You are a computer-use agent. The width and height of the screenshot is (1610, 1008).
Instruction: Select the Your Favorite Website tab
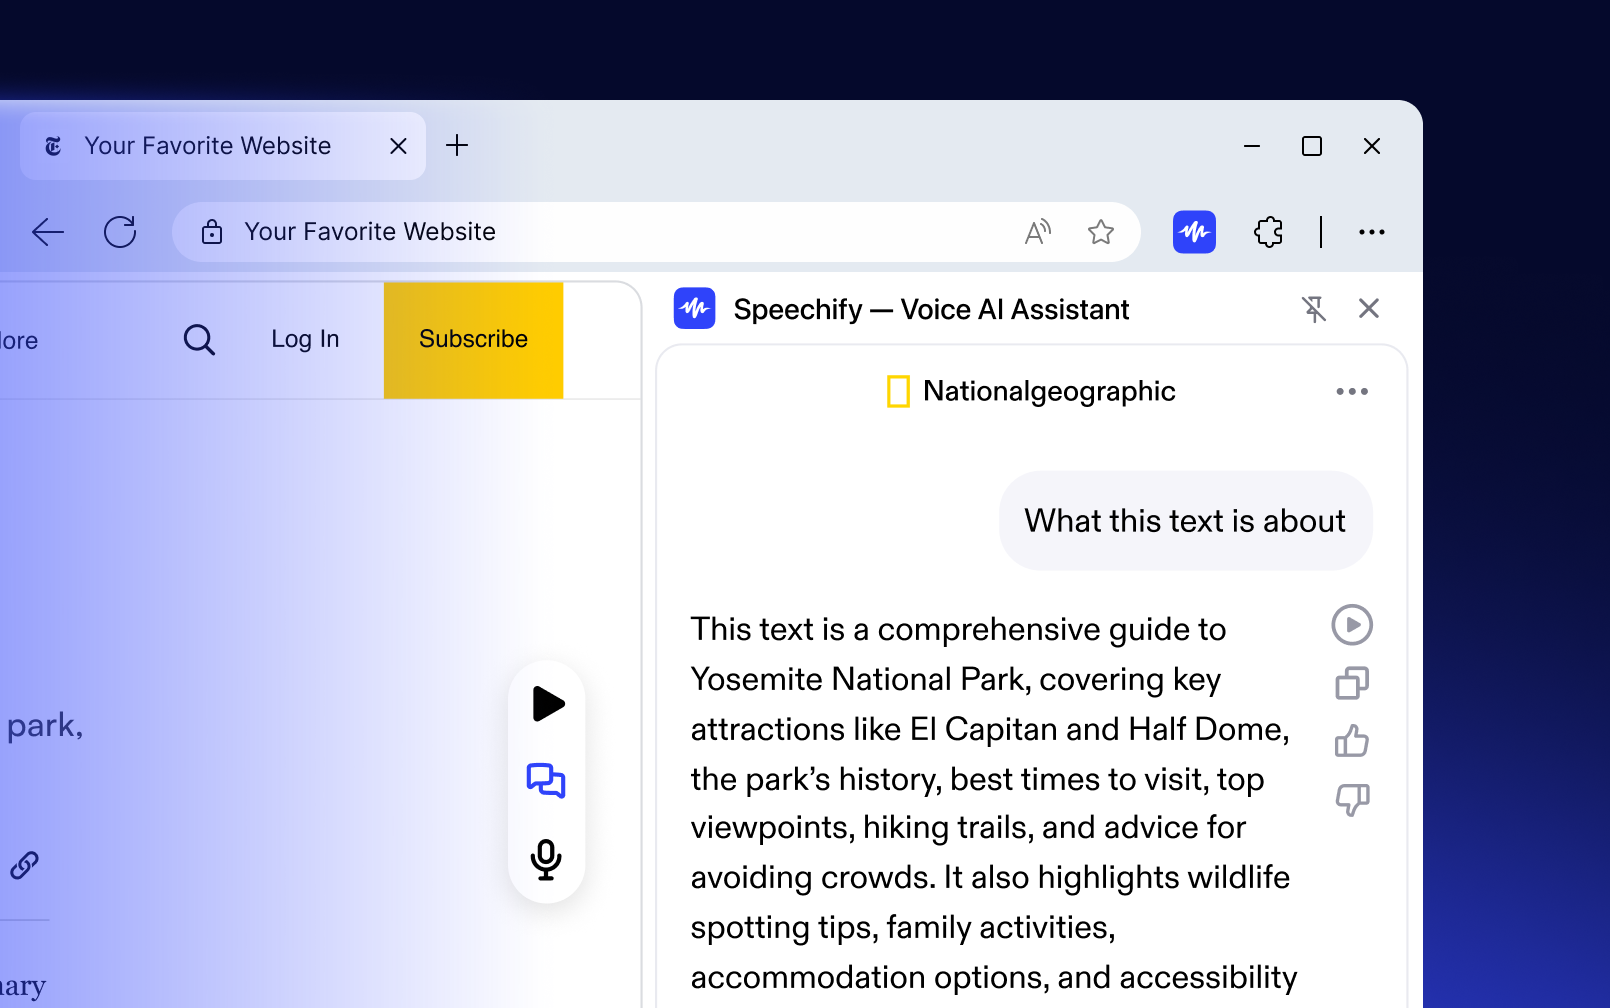[x=223, y=146]
